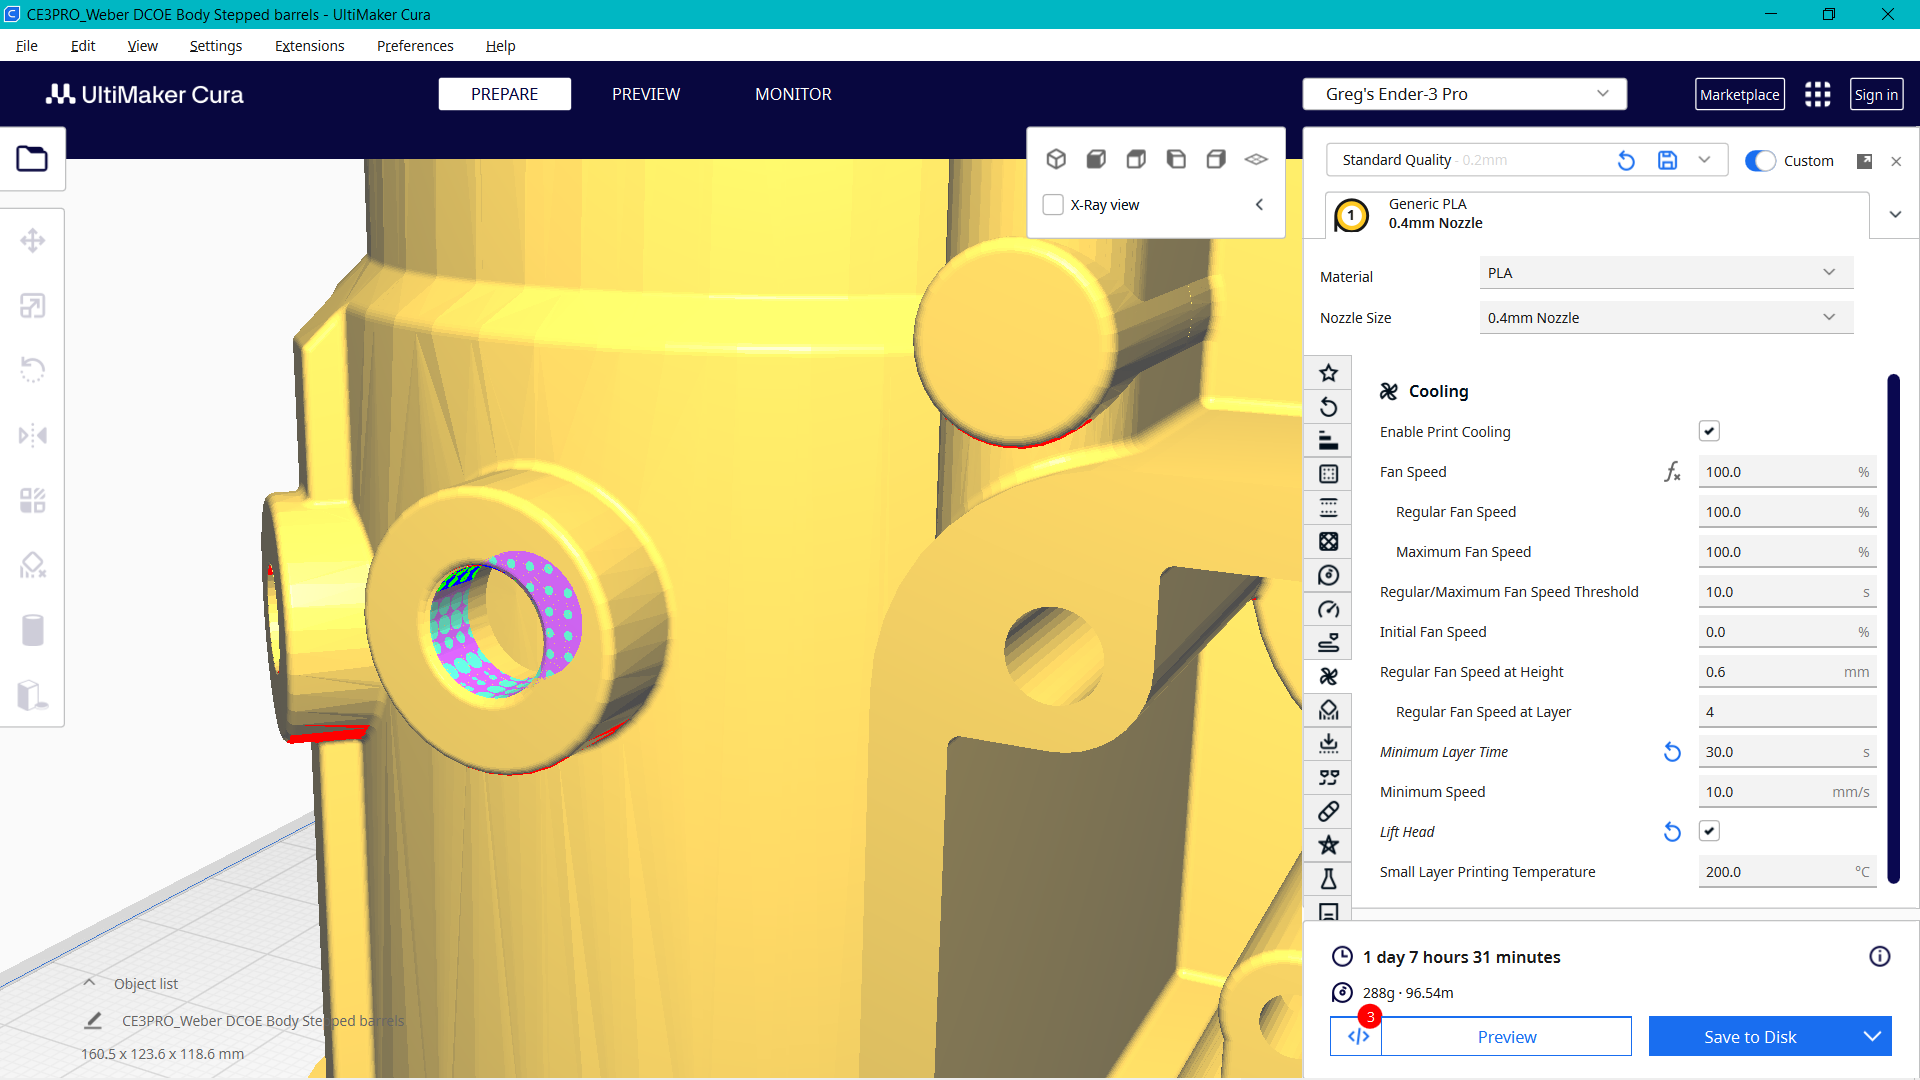1920x1080 pixels.
Task: Open Material settings using the spool icon
Action: [1328, 575]
